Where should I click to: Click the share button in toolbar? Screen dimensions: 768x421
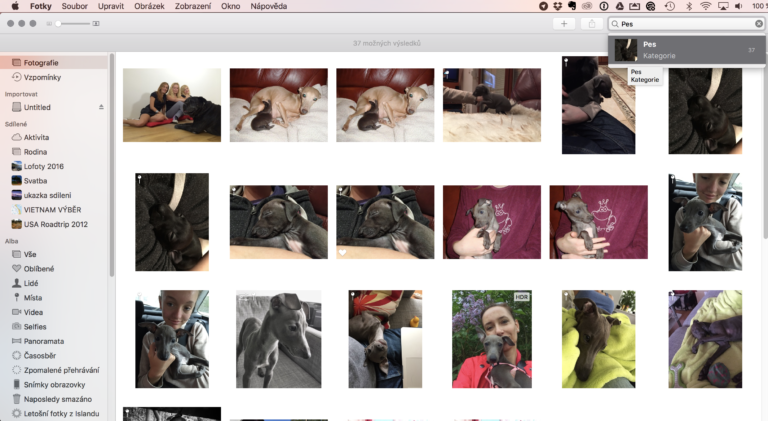pos(591,23)
